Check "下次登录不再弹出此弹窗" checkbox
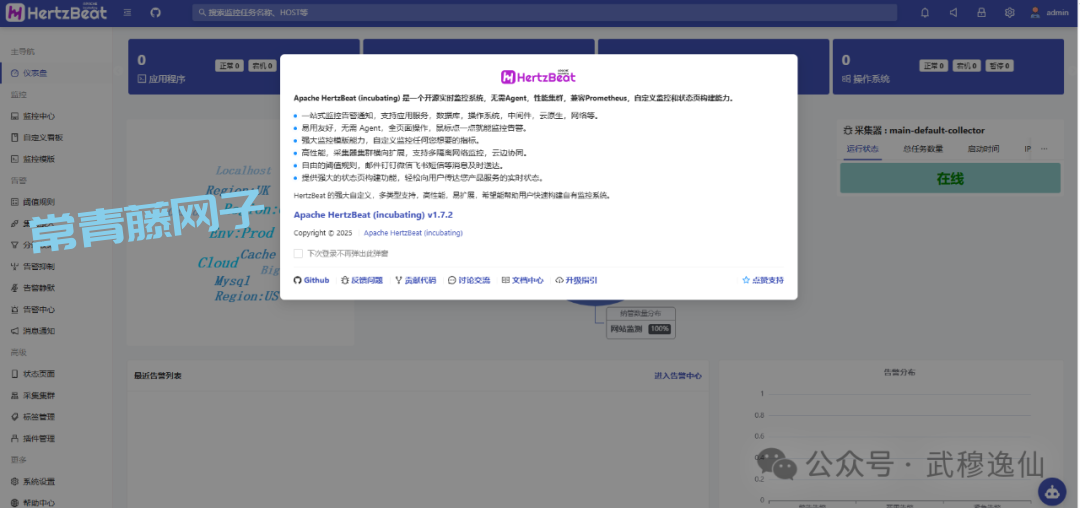 tap(298, 254)
